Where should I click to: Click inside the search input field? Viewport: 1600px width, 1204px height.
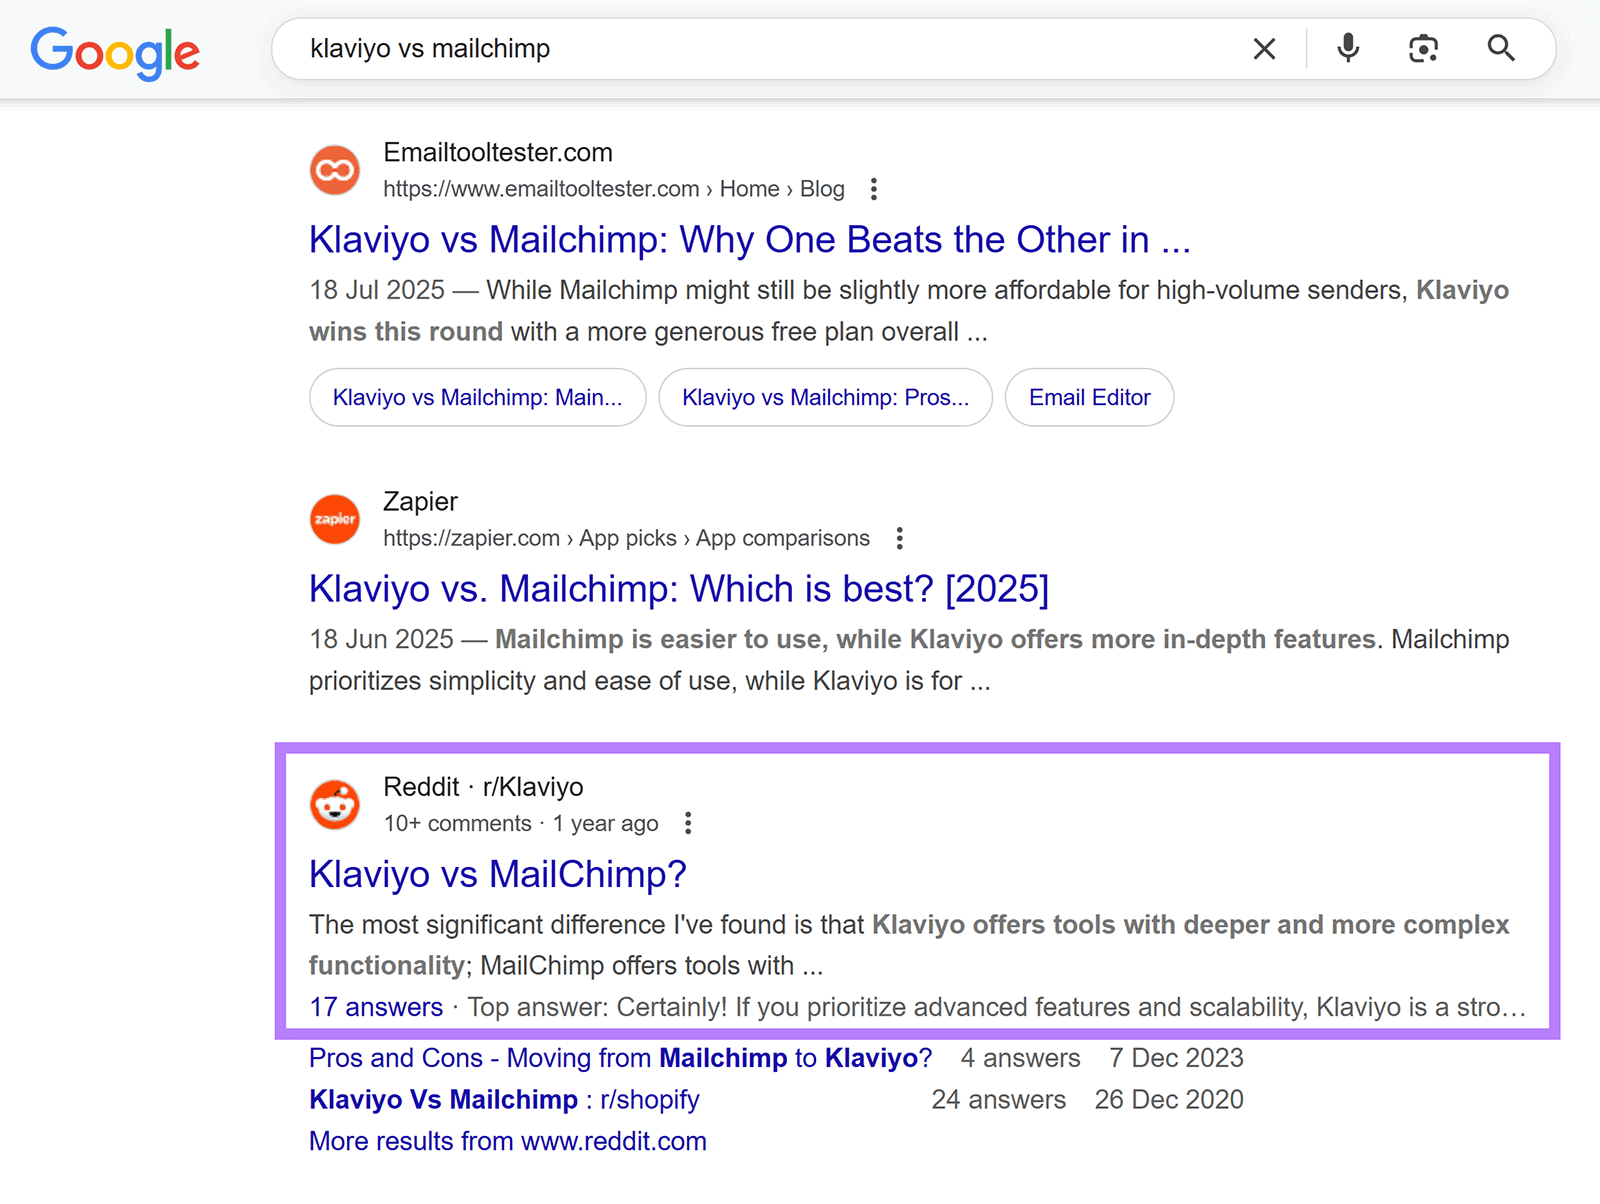(700, 48)
